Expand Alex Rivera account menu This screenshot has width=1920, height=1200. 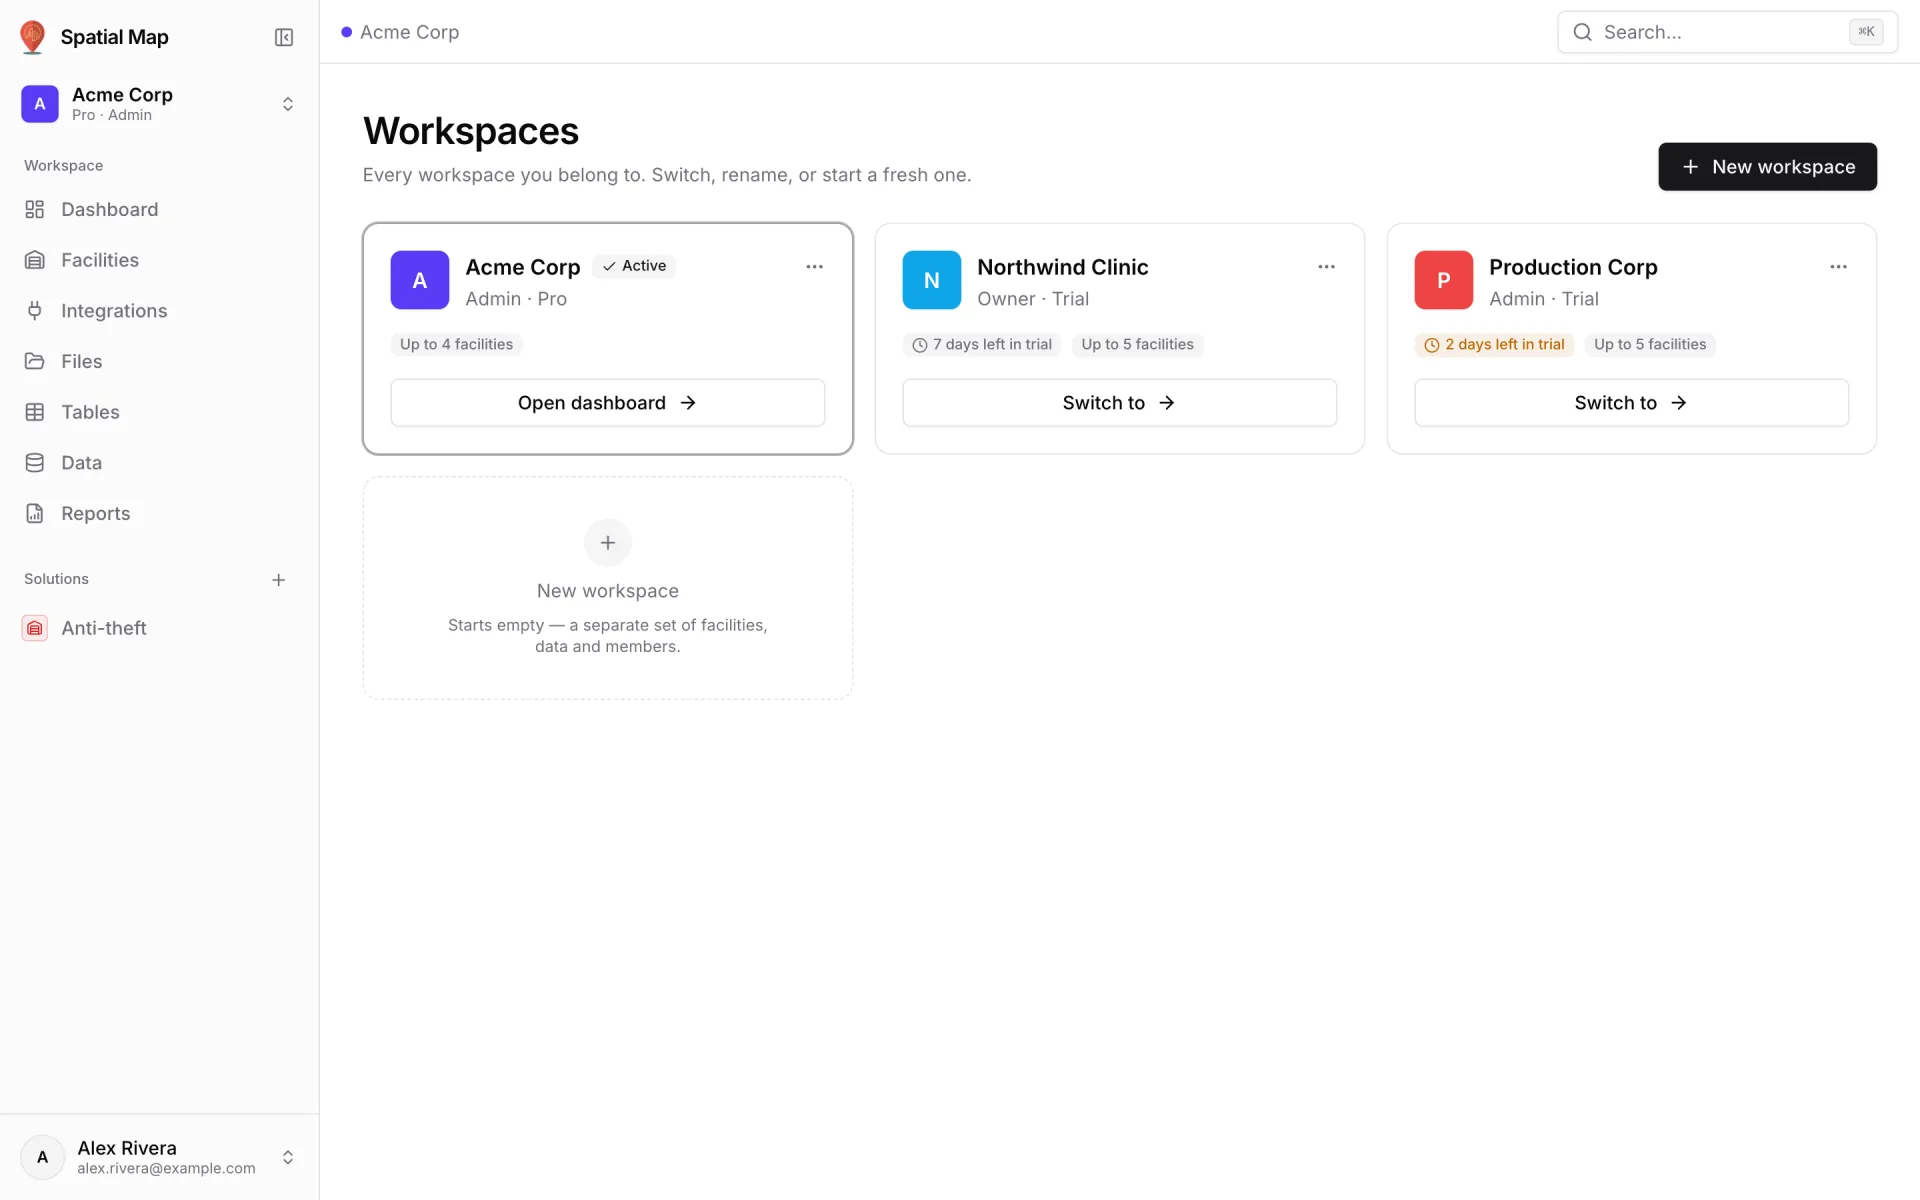pos(288,1157)
